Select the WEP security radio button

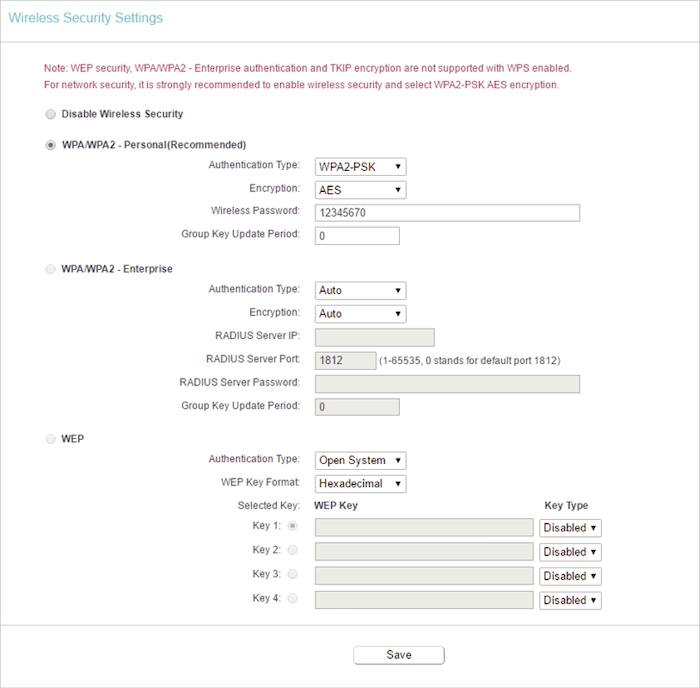click(x=51, y=439)
